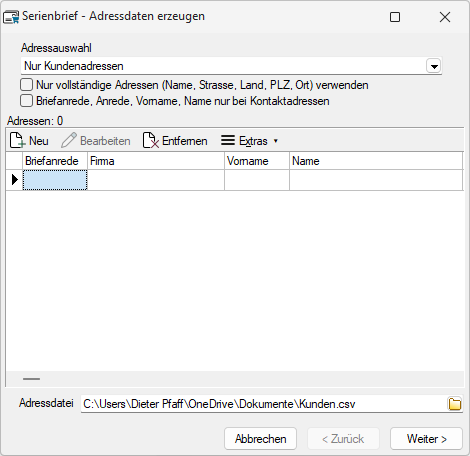
Task: Select the current row arrow indicator
Action: point(14,180)
